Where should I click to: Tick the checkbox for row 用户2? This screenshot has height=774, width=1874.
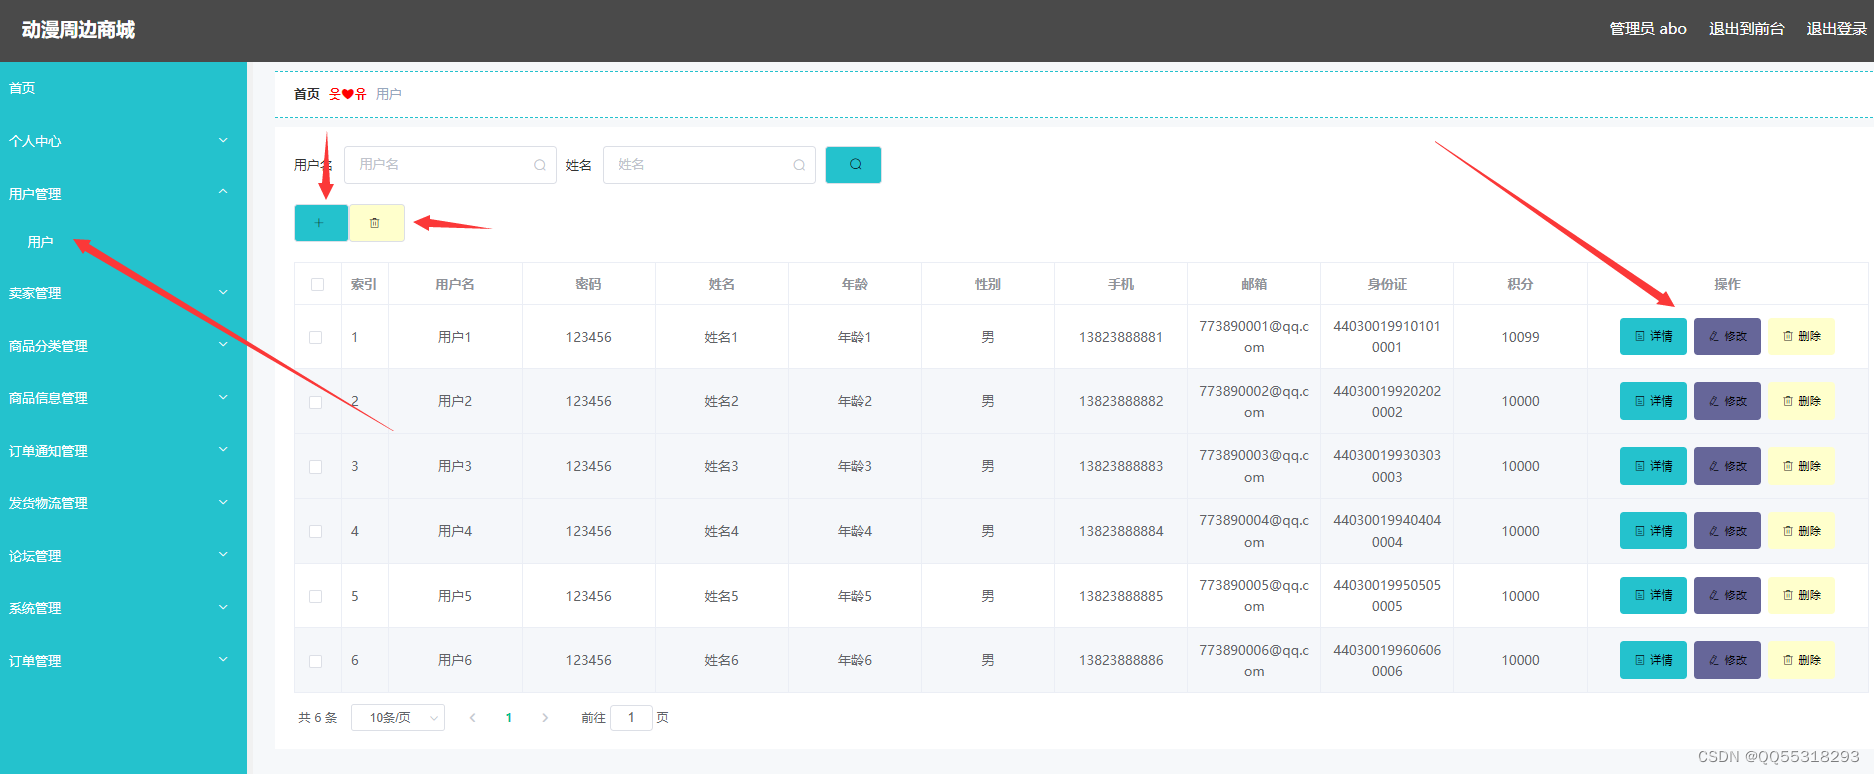tap(316, 402)
